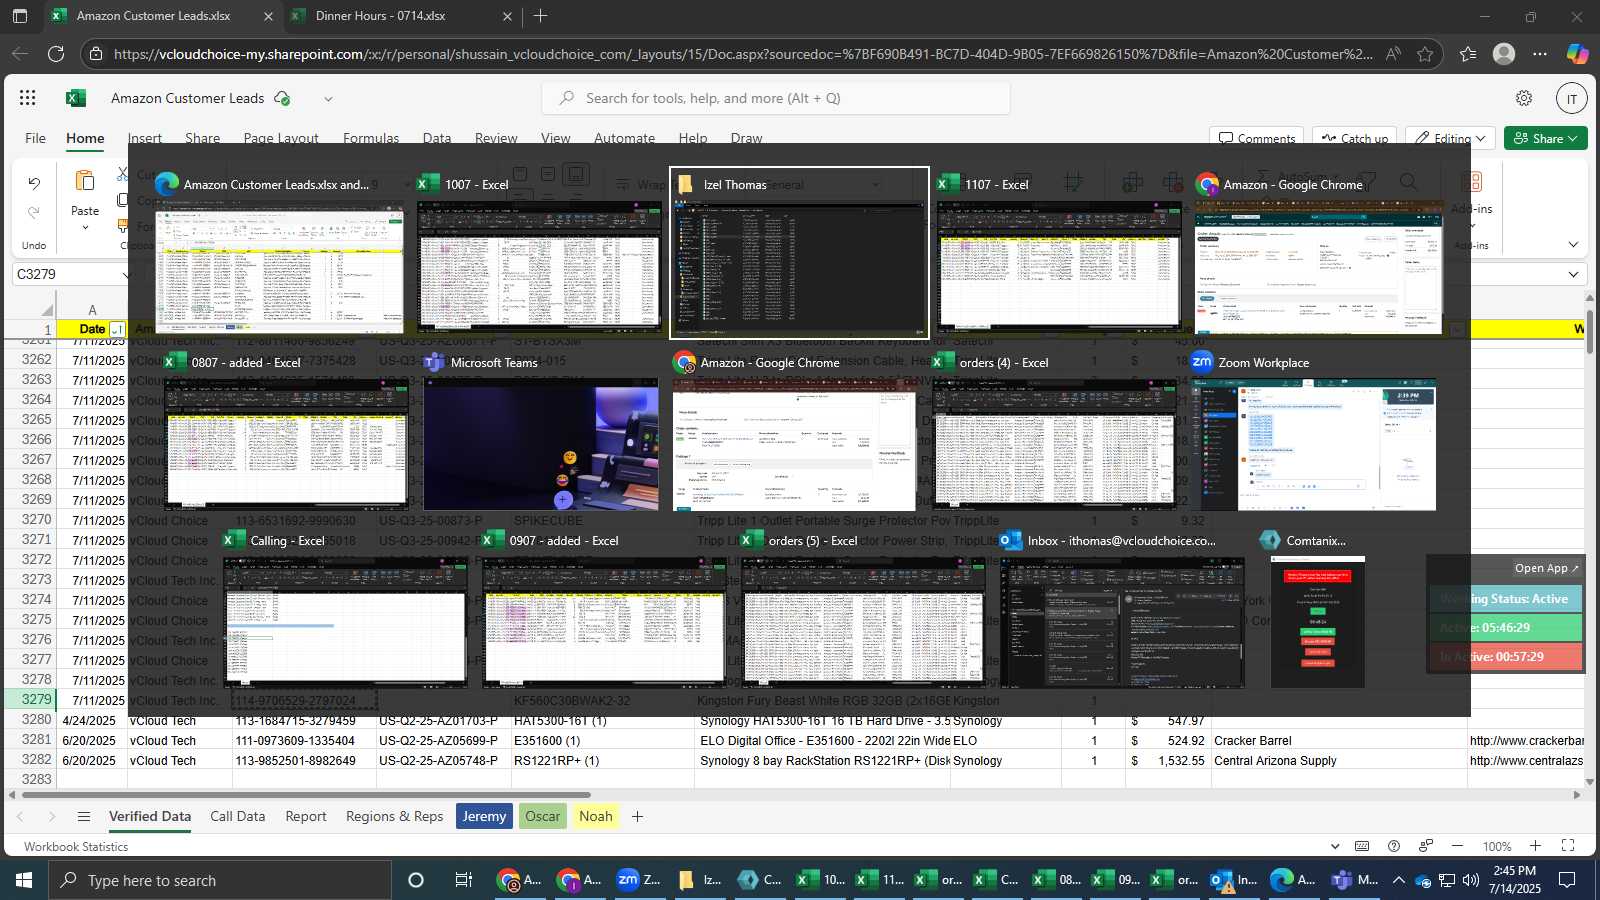1600x900 pixels.
Task: Refresh the browser page
Action: coord(56,54)
